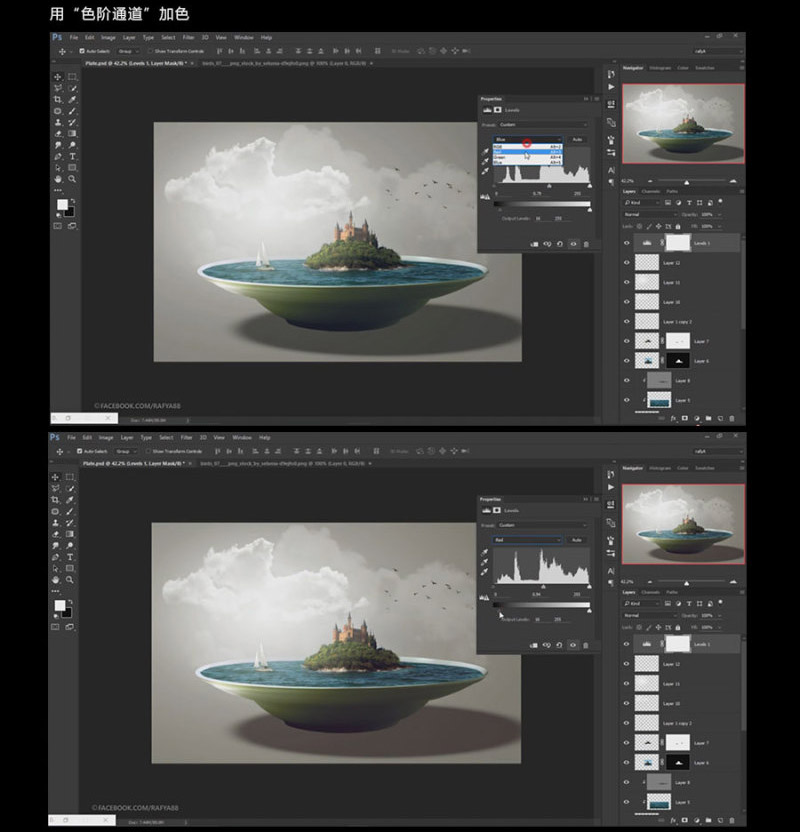Select the Dodge tool in bottom window

(70, 545)
